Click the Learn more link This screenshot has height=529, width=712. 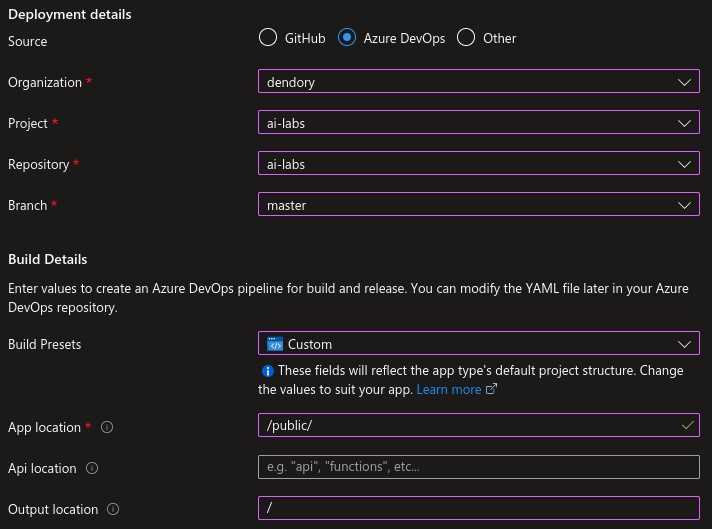[449, 390]
